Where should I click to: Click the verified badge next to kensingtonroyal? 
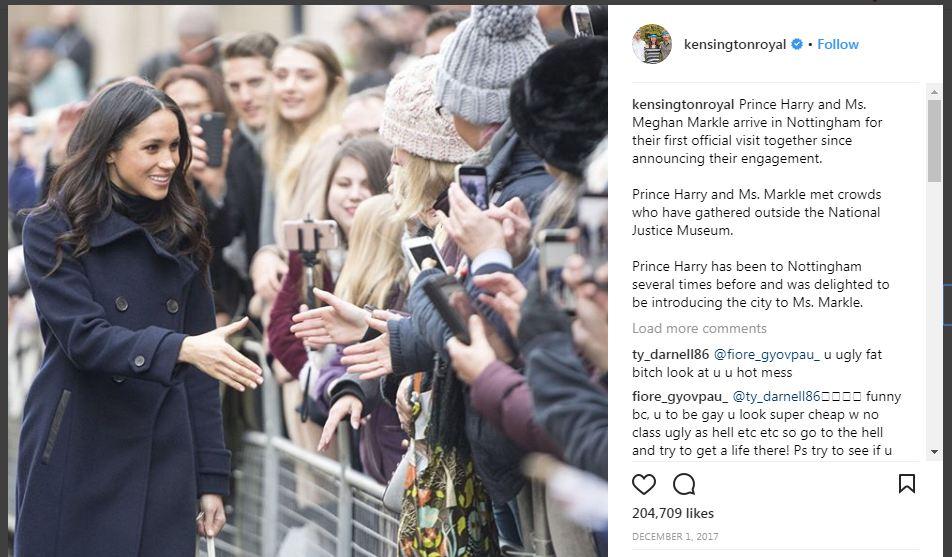click(797, 44)
